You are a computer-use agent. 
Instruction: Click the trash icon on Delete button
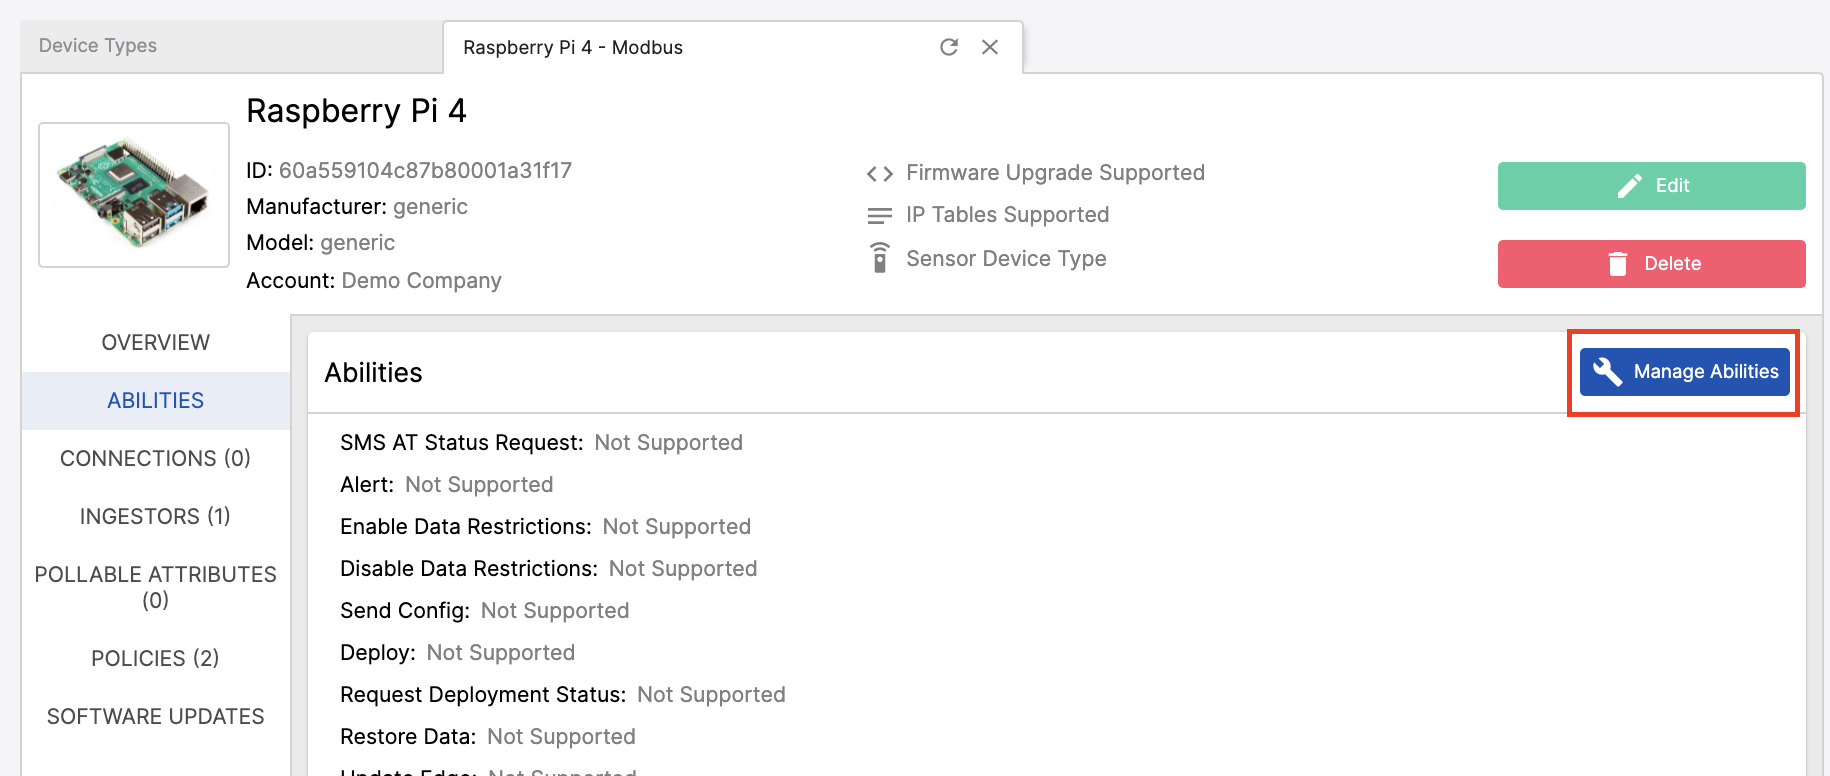click(x=1618, y=264)
